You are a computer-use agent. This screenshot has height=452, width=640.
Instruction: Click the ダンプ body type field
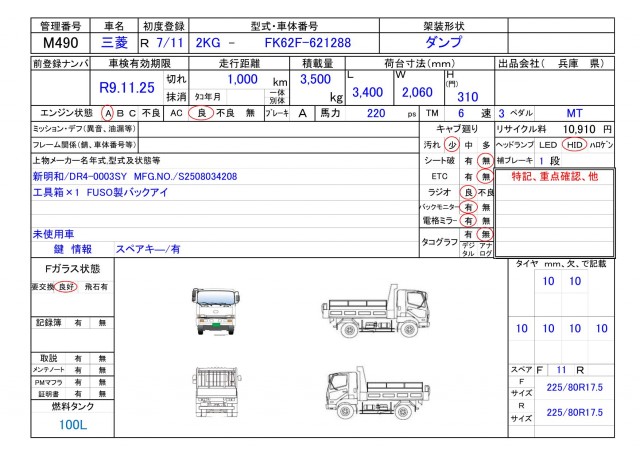click(x=441, y=43)
